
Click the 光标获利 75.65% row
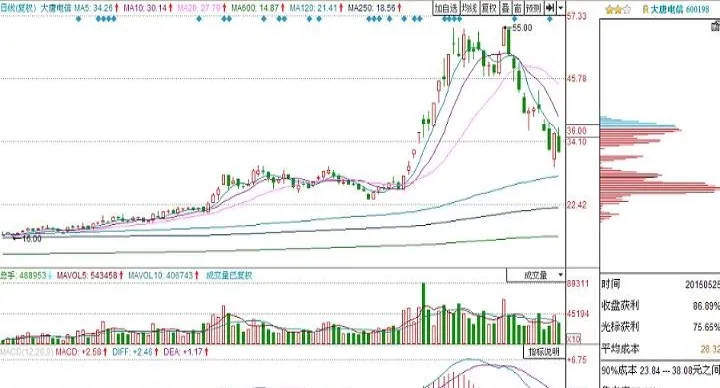(660, 327)
